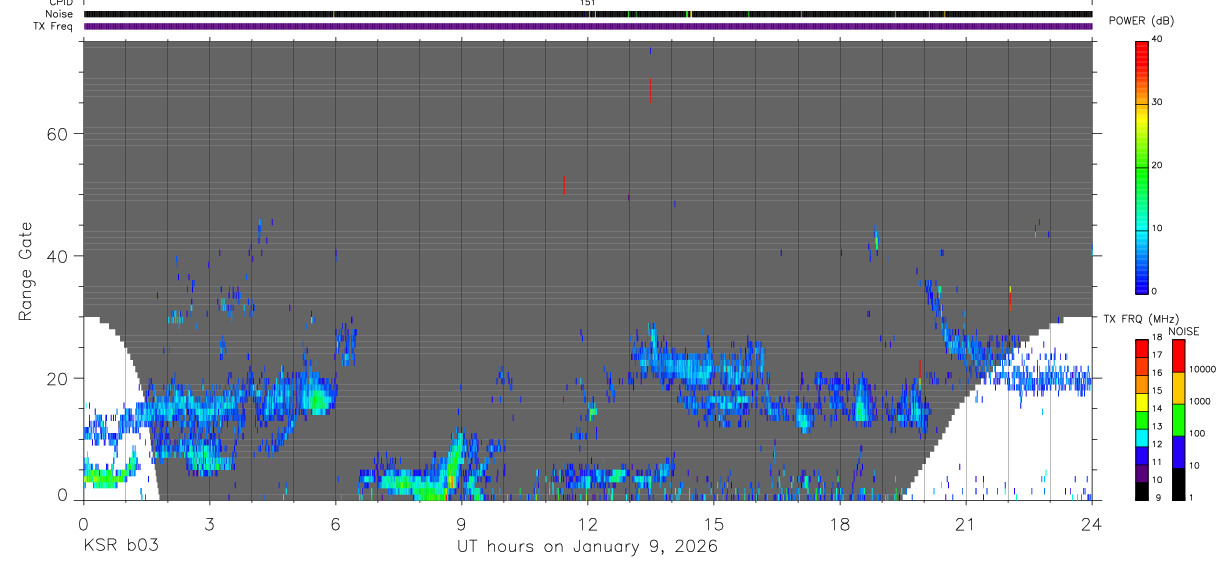Click the POWER (dB) color bar legend
Viewport: 1228px width, 567px height.
(1141, 166)
